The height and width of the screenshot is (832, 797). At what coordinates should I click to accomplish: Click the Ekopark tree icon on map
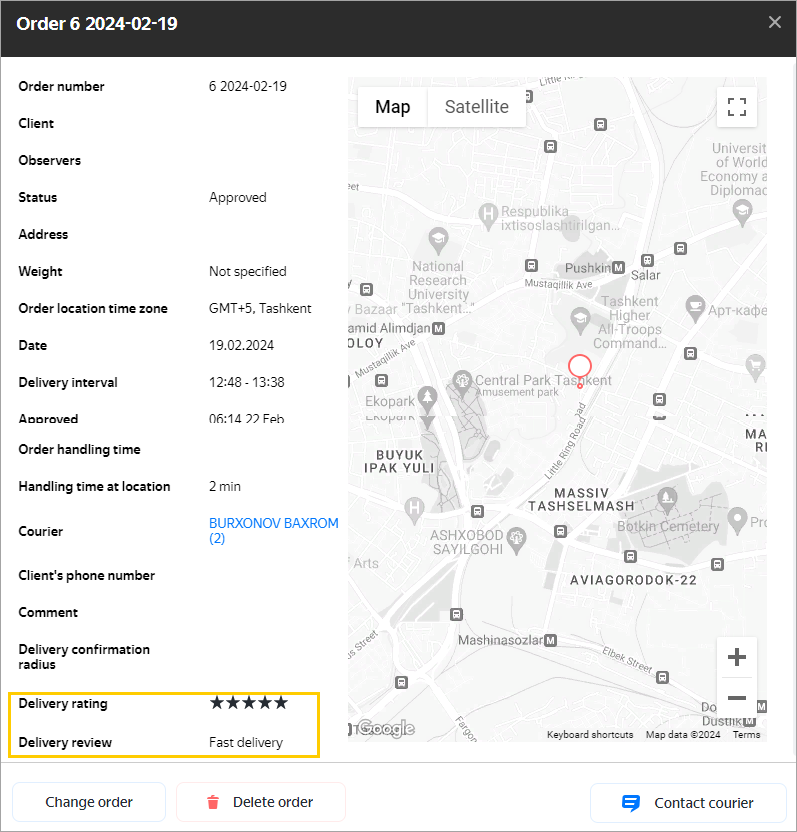pos(428,398)
